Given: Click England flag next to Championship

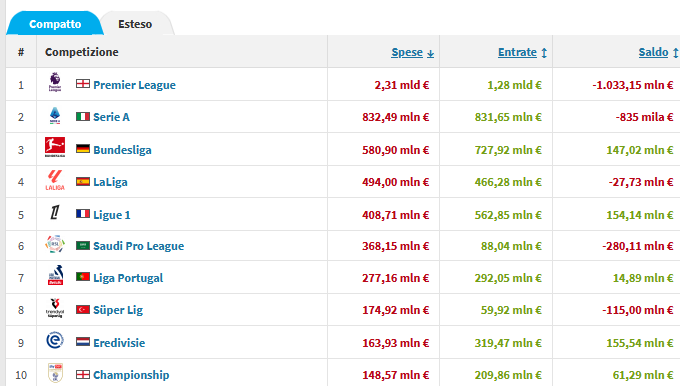Looking at the screenshot, I should 83,374.
